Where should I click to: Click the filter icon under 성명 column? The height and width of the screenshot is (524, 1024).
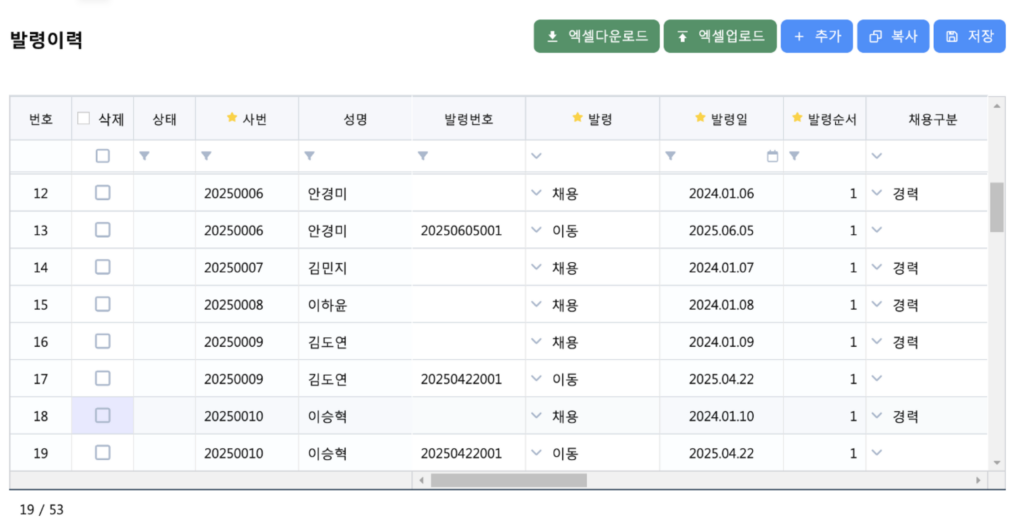click(x=309, y=156)
